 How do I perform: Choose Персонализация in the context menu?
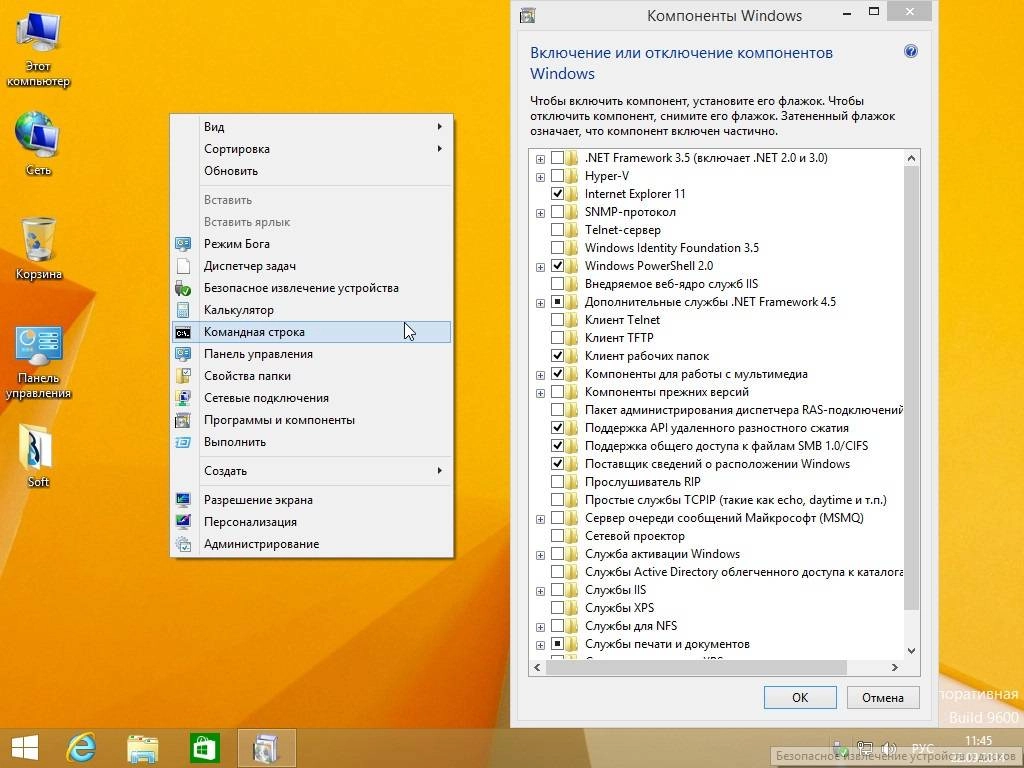click(312, 522)
